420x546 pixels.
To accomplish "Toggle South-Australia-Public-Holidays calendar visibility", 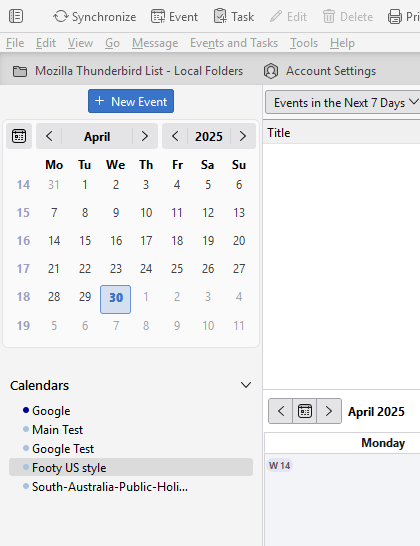I will 26,486.
